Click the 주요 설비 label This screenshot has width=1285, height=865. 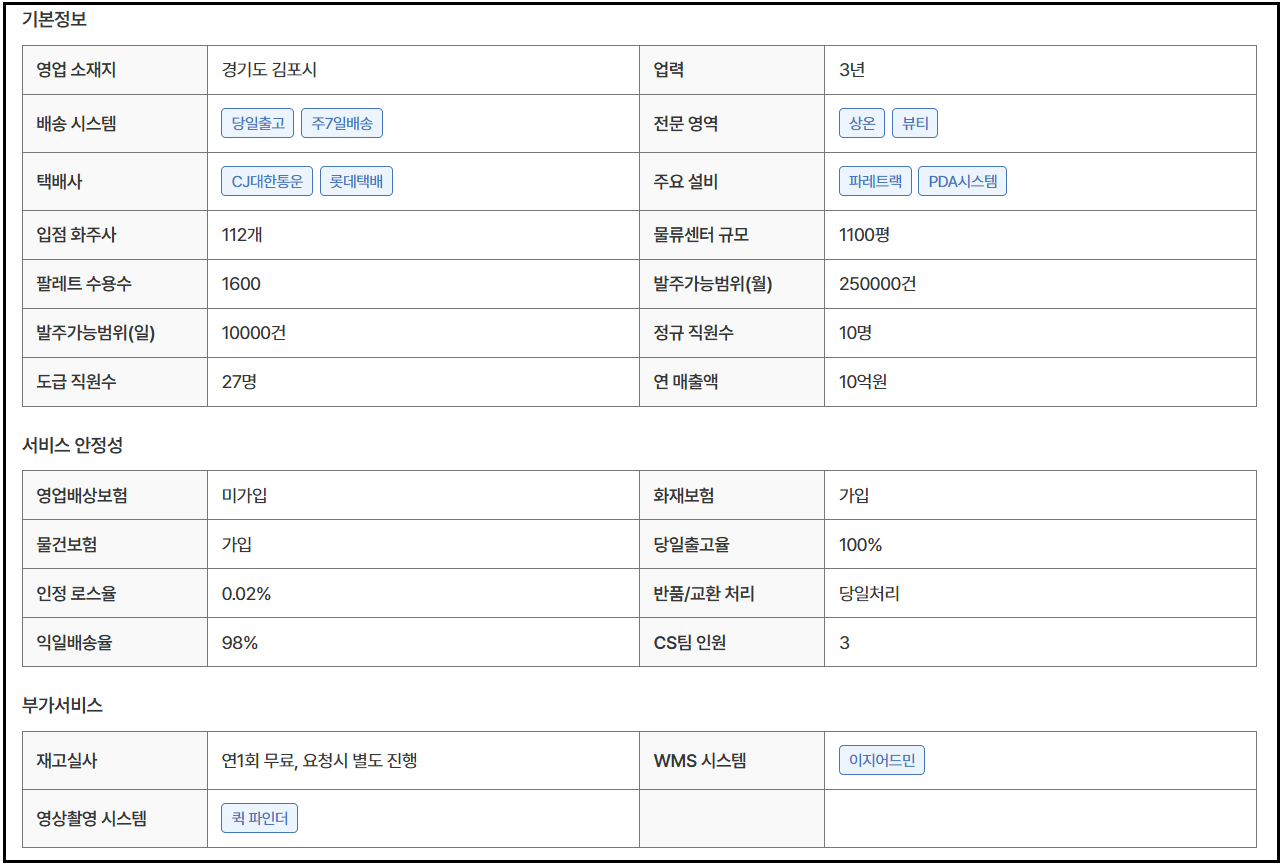[x=686, y=181]
